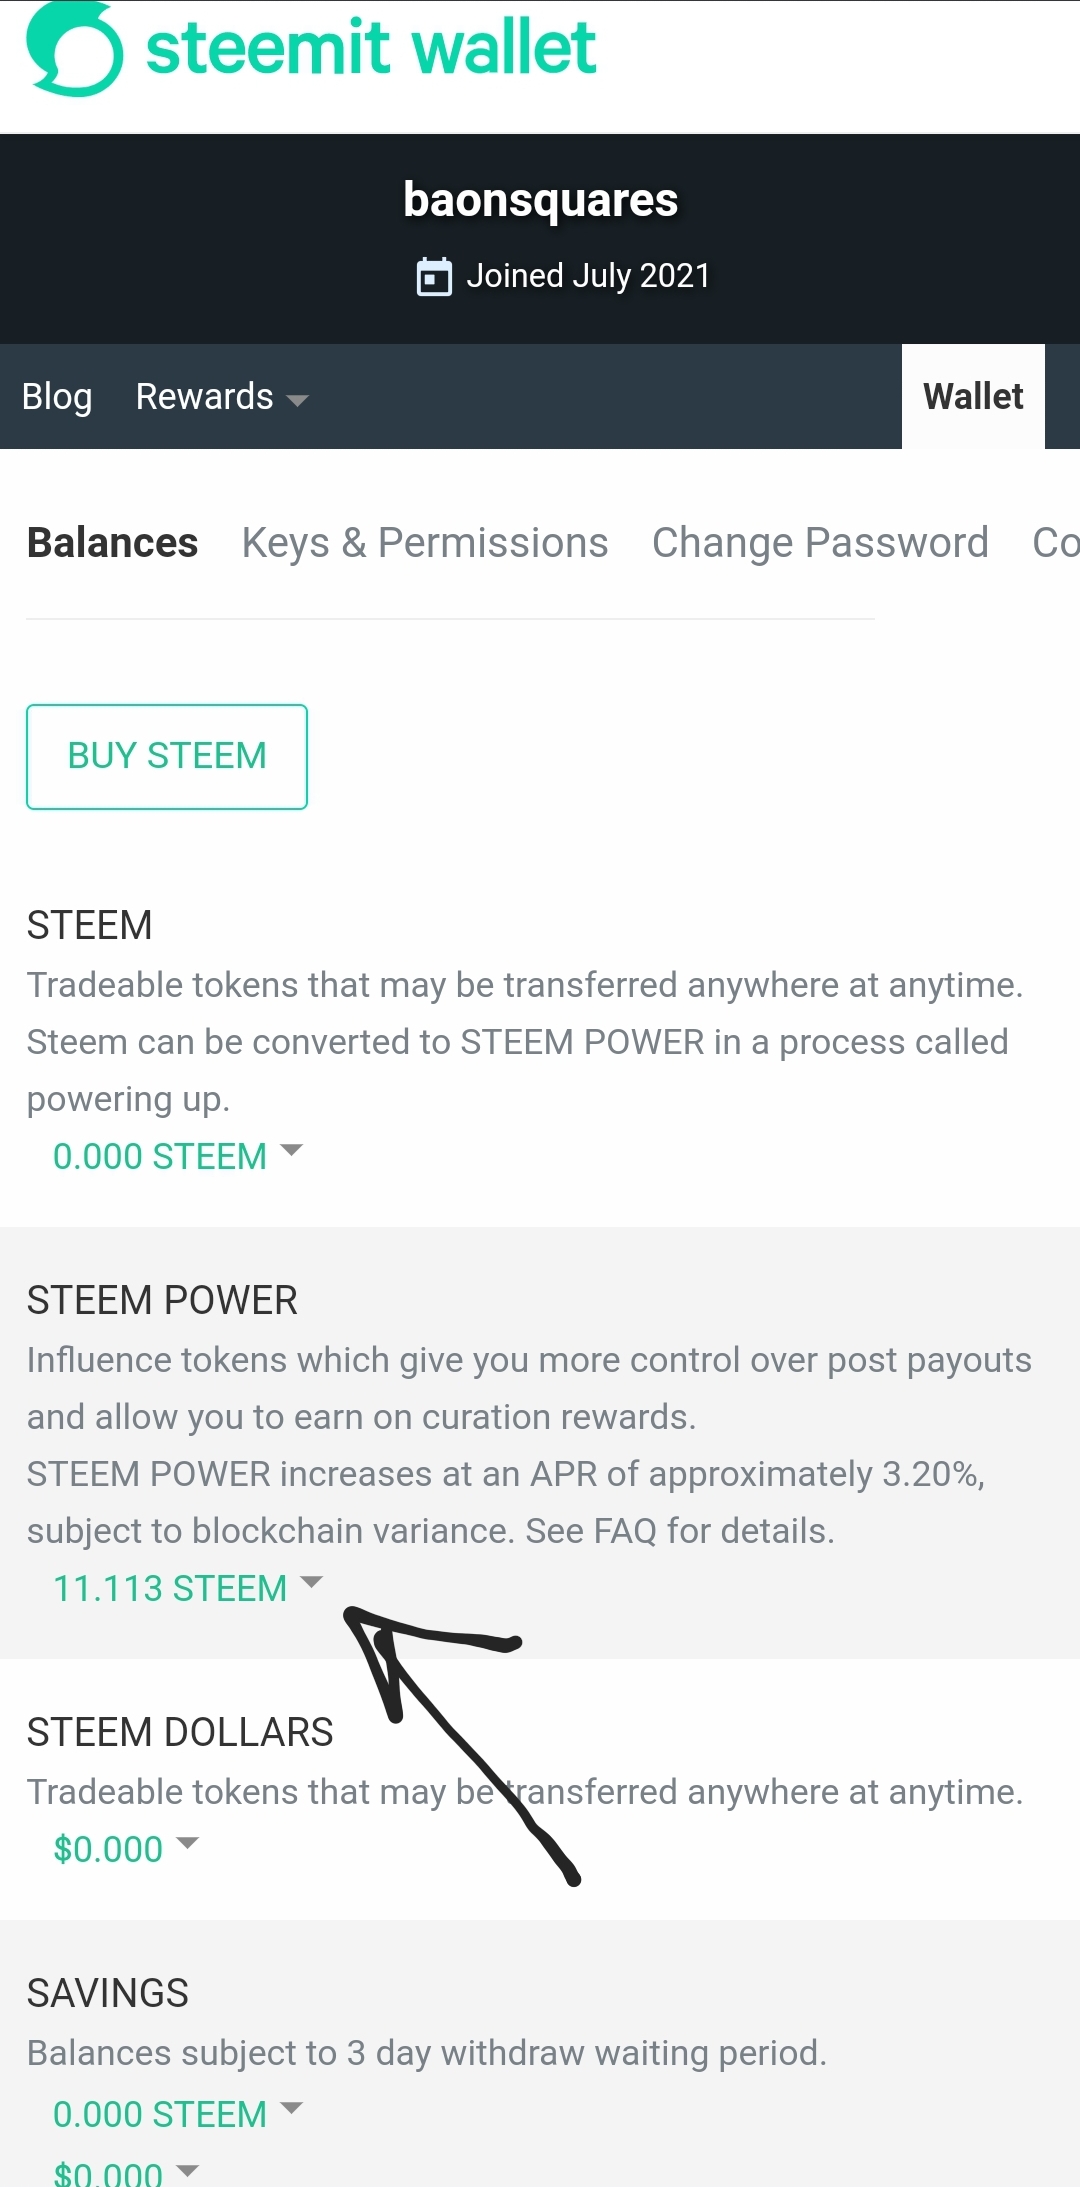This screenshot has height=2187, width=1080.
Task: Expand the 0.000 STEEM balance dropdown under STEEM
Action: click(177, 1156)
